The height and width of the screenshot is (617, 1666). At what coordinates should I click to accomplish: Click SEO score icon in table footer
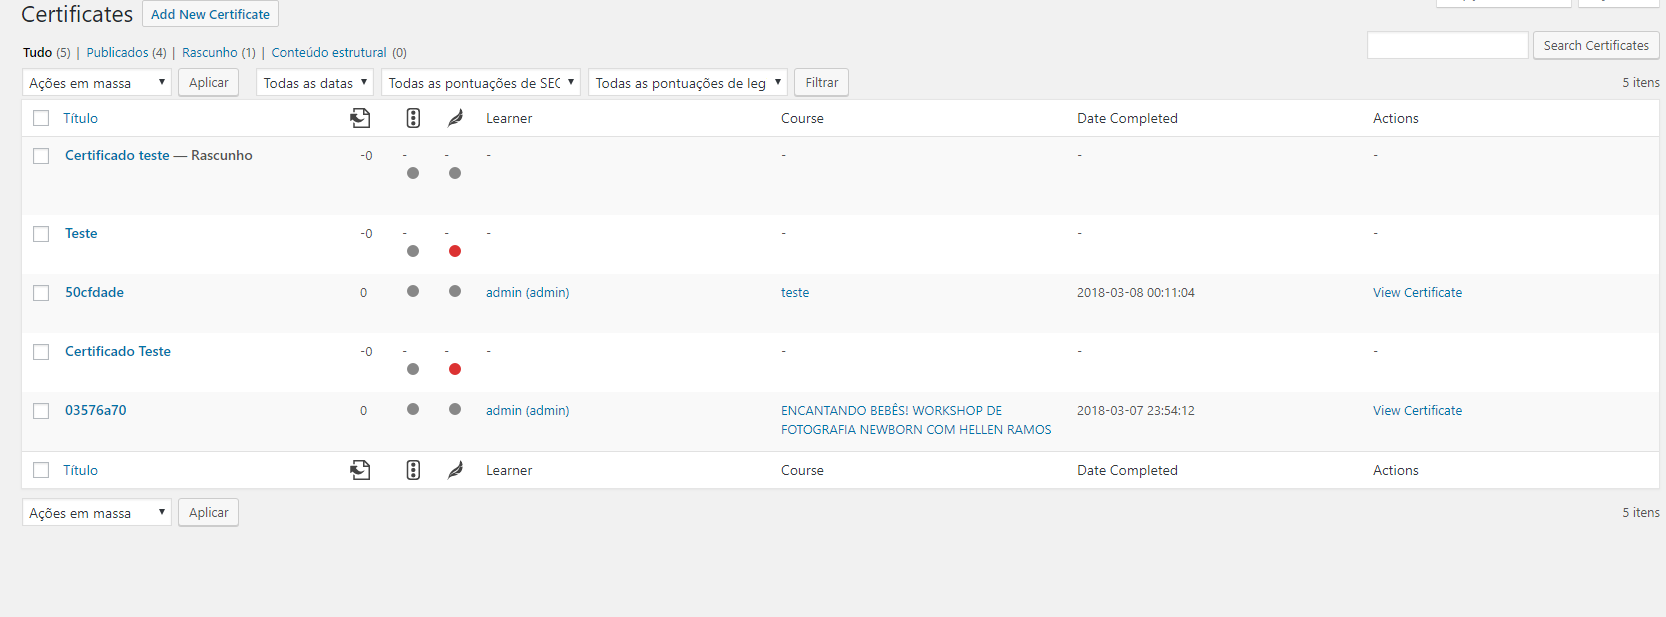[x=413, y=470]
